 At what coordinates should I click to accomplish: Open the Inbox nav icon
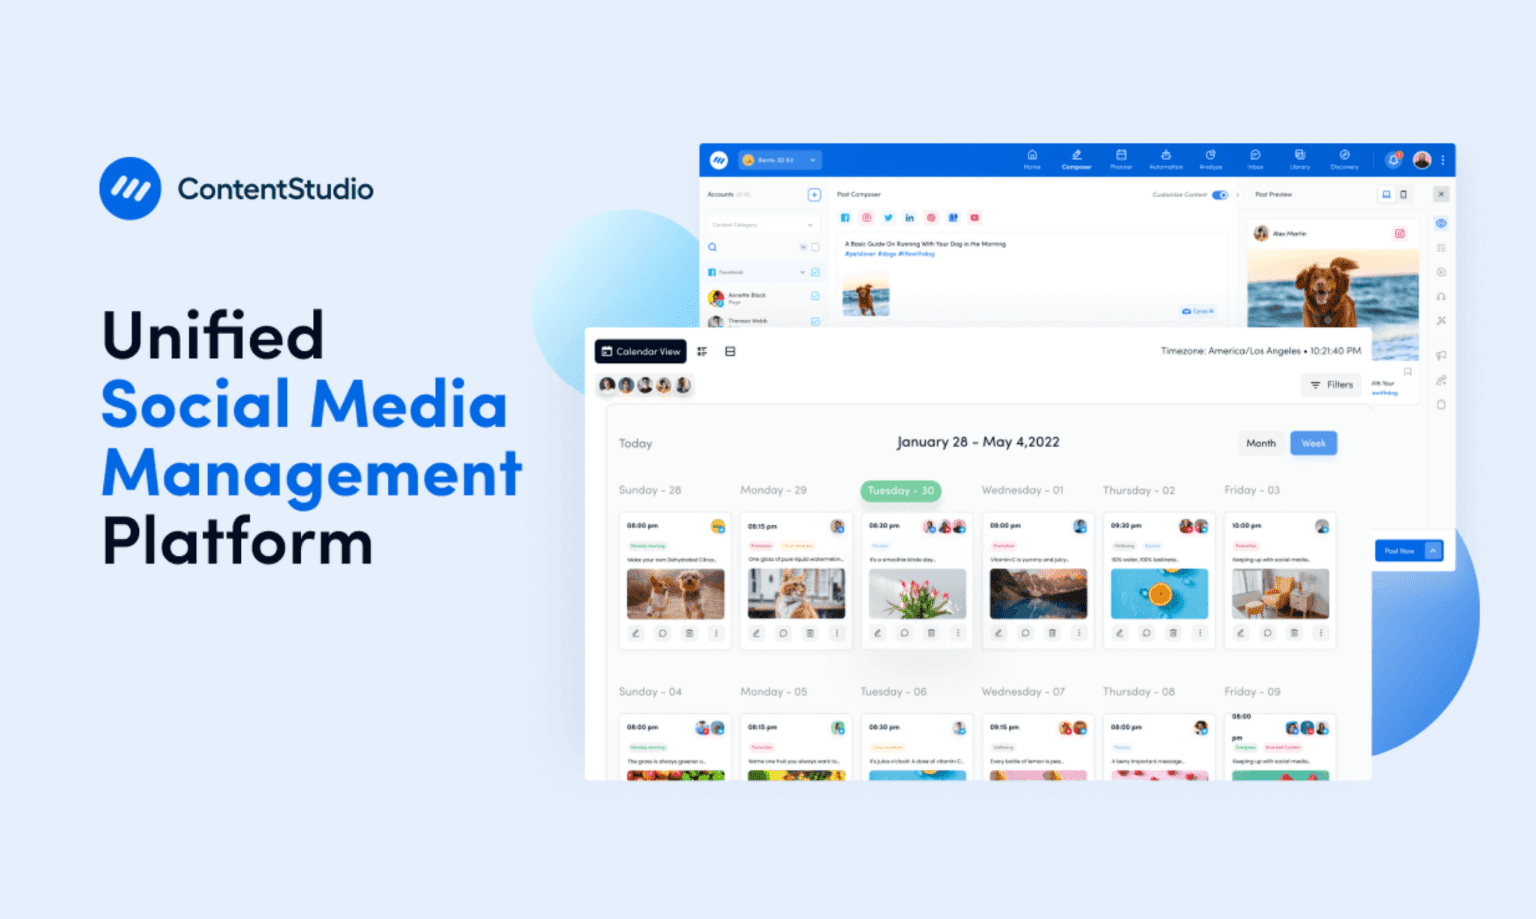(1255, 159)
